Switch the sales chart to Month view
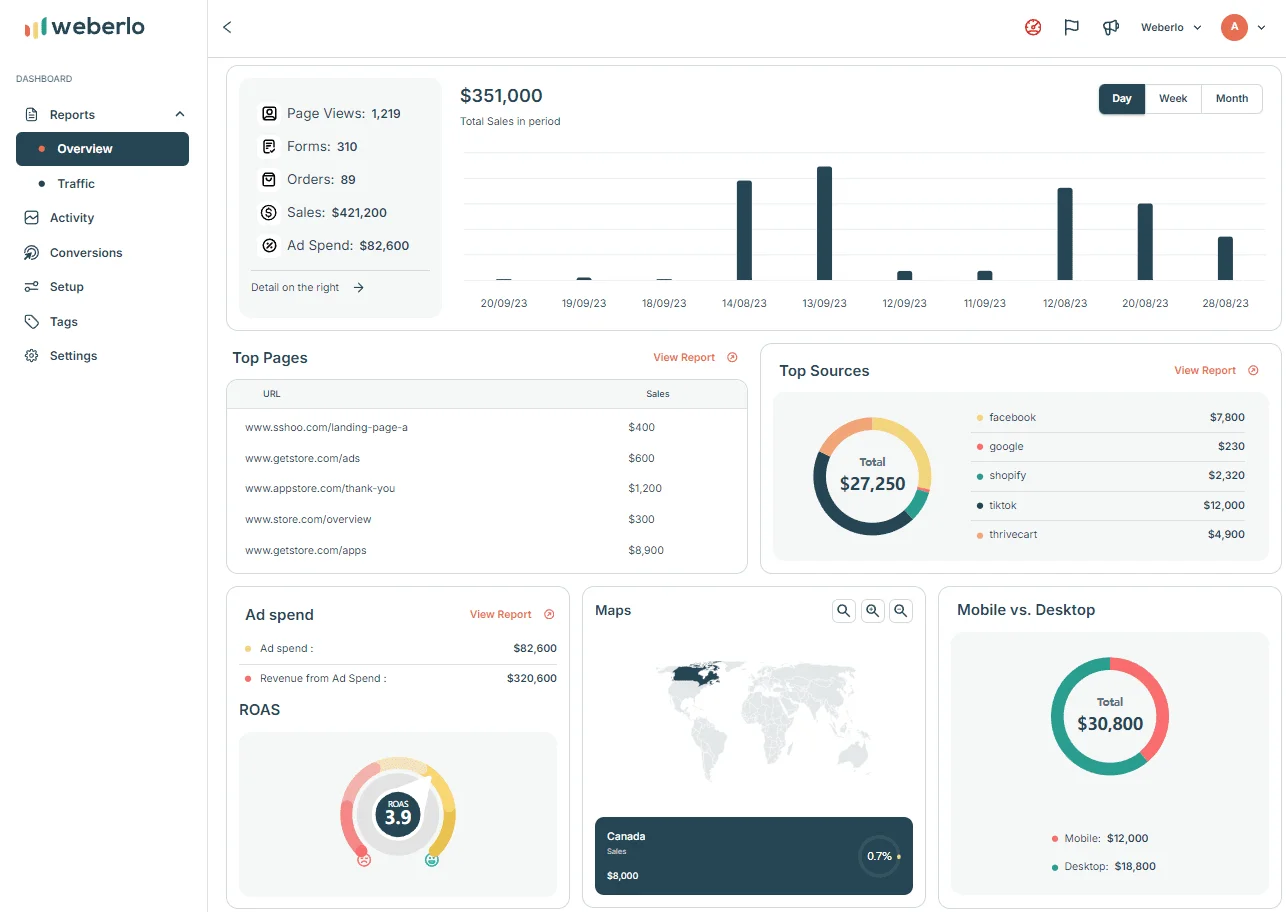This screenshot has height=912, width=1286. (x=1231, y=98)
